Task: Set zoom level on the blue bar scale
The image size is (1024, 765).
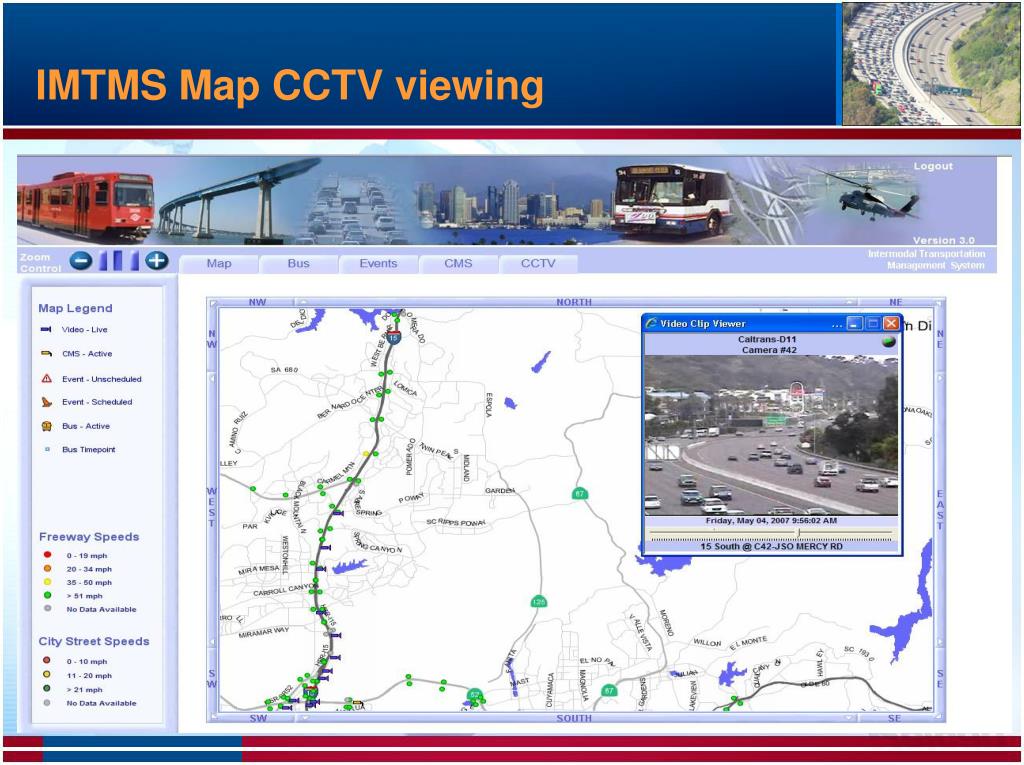Action: [x=118, y=261]
